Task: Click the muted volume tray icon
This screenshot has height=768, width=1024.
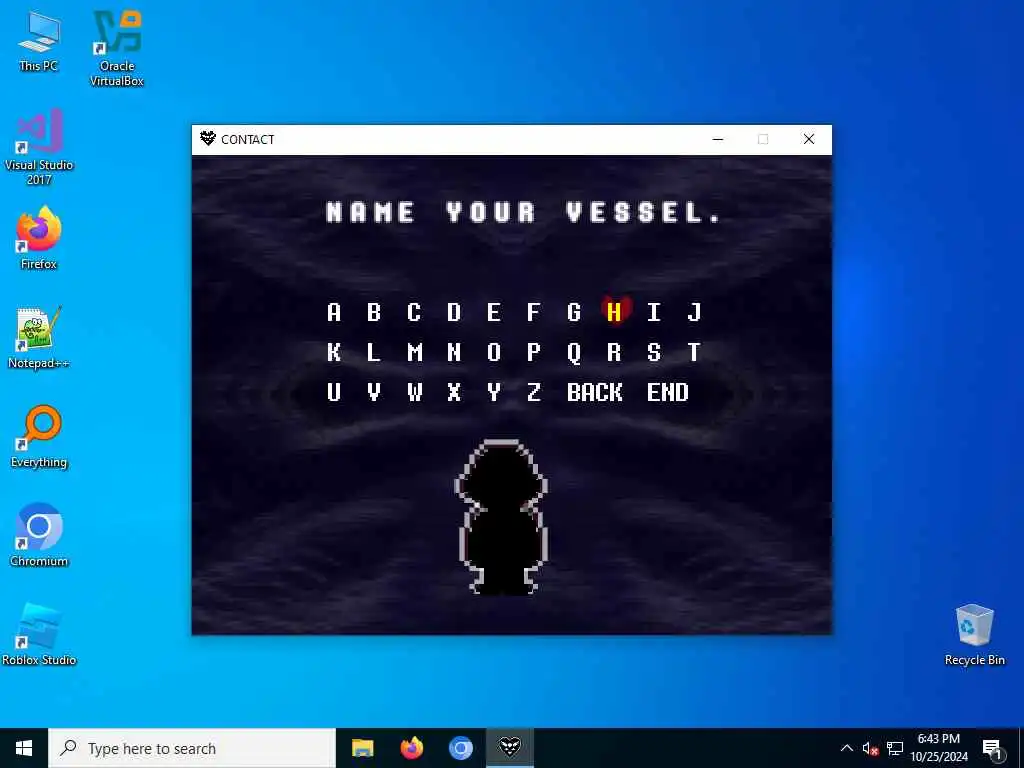Action: pyautogui.click(x=870, y=748)
